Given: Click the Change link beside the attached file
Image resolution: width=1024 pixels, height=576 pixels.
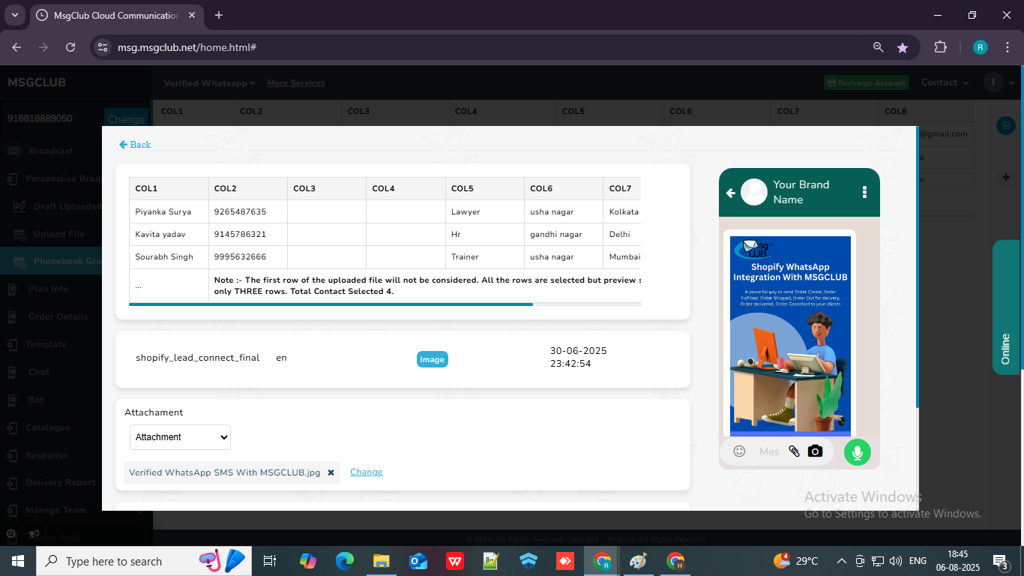Looking at the screenshot, I should [x=366, y=472].
